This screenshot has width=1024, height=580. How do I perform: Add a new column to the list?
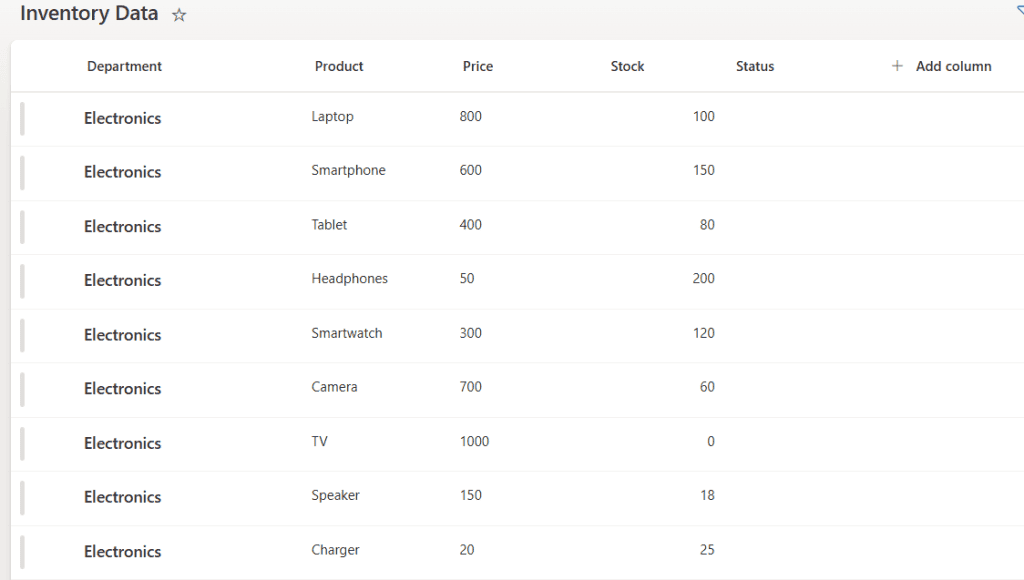click(941, 66)
